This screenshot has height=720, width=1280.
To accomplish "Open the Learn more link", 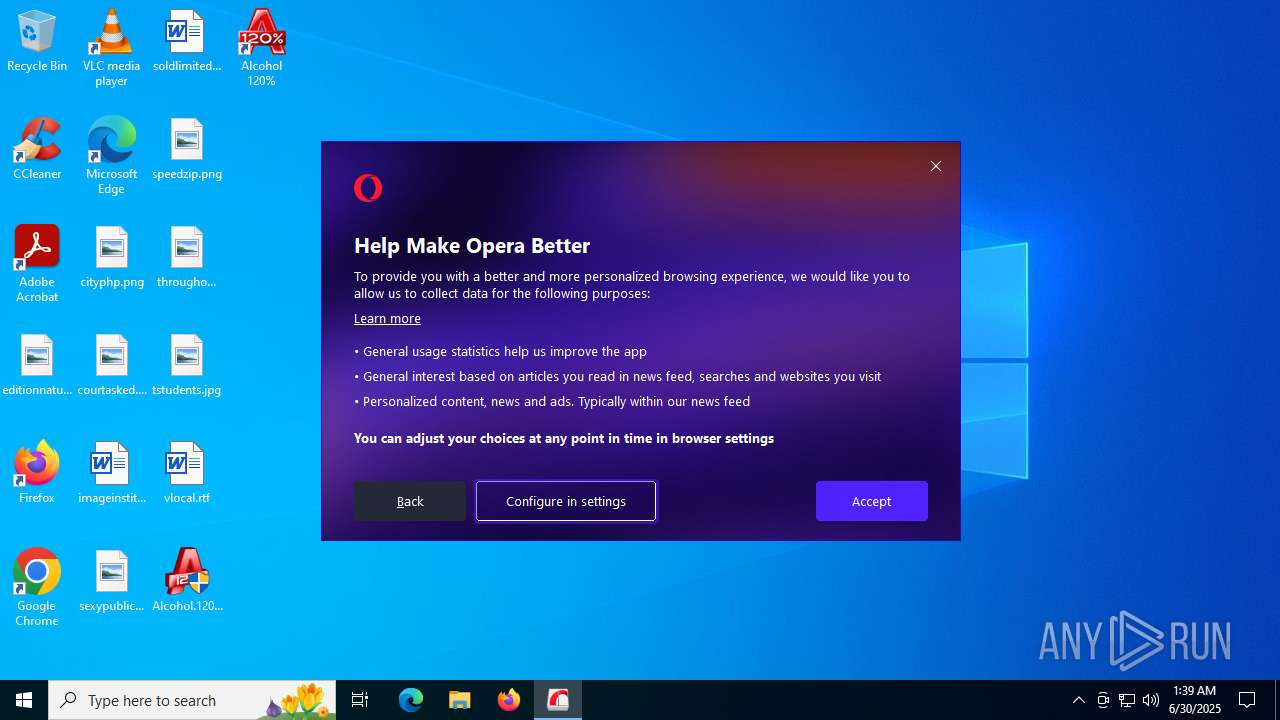I will tap(387, 318).
